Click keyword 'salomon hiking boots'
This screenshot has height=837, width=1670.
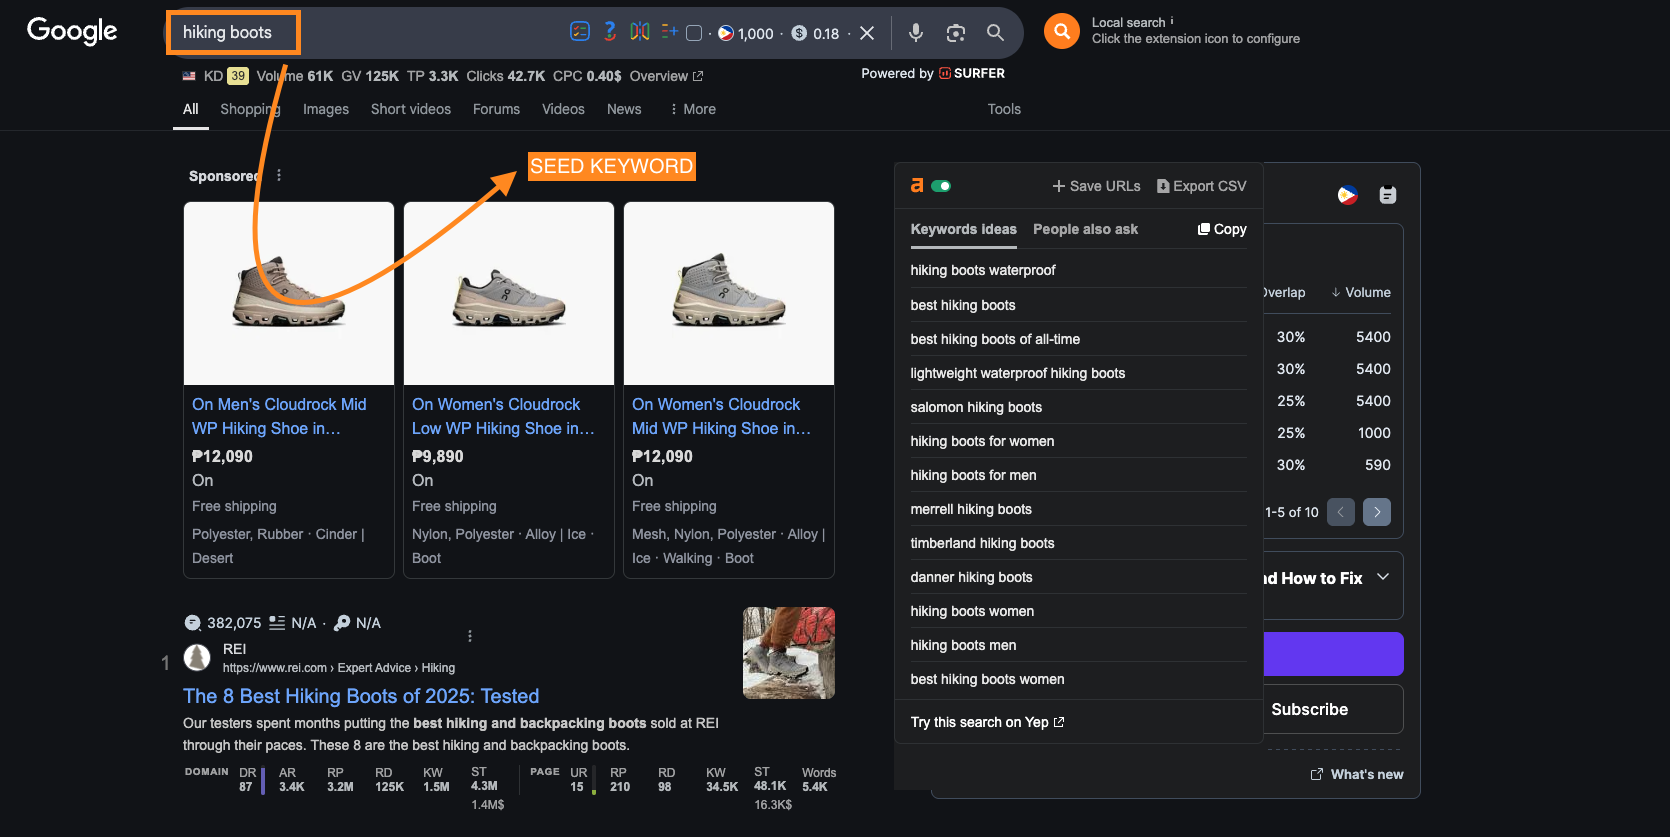(976, 407)
